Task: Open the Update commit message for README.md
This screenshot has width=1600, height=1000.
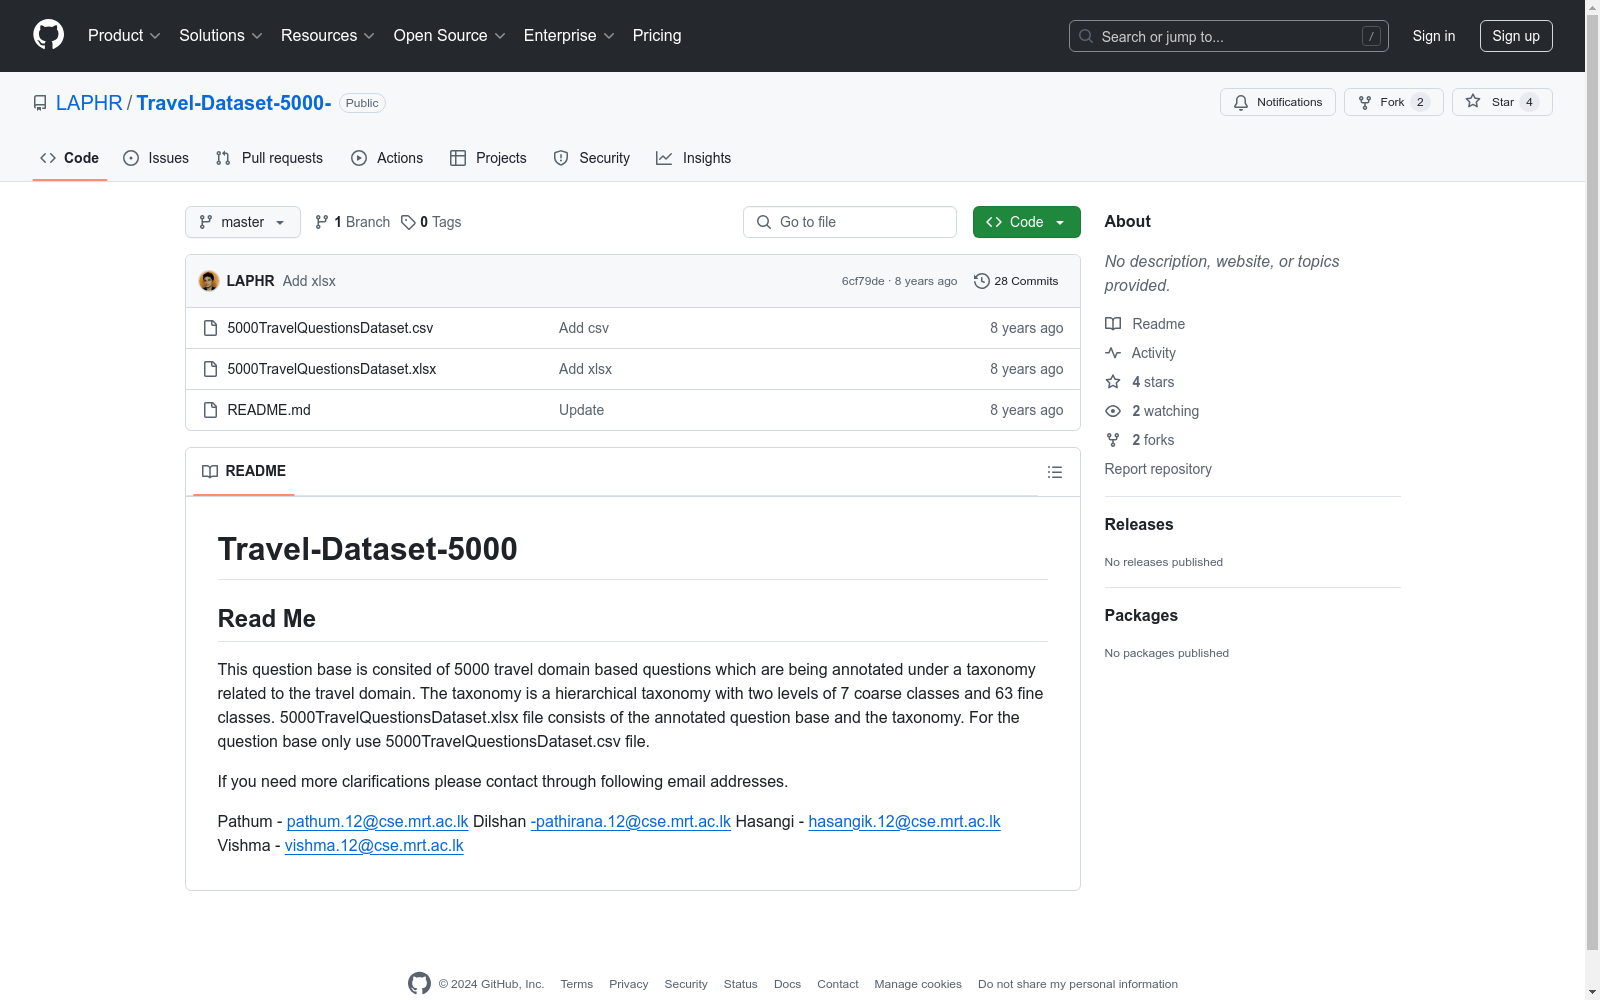Action: (581, 410)
